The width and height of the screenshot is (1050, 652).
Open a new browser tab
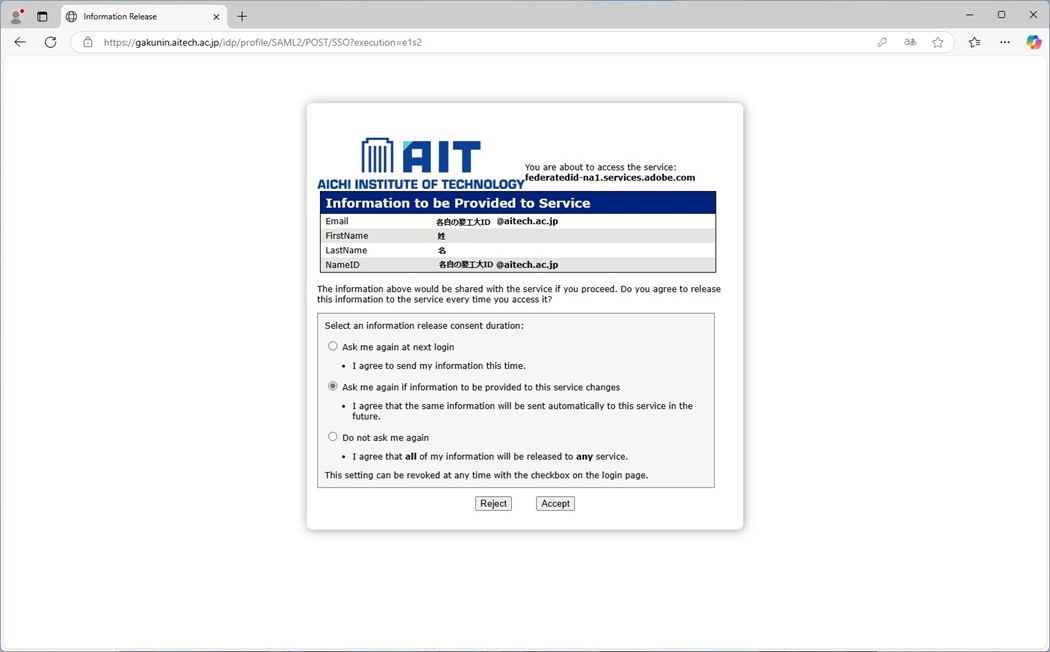[242, 16]
